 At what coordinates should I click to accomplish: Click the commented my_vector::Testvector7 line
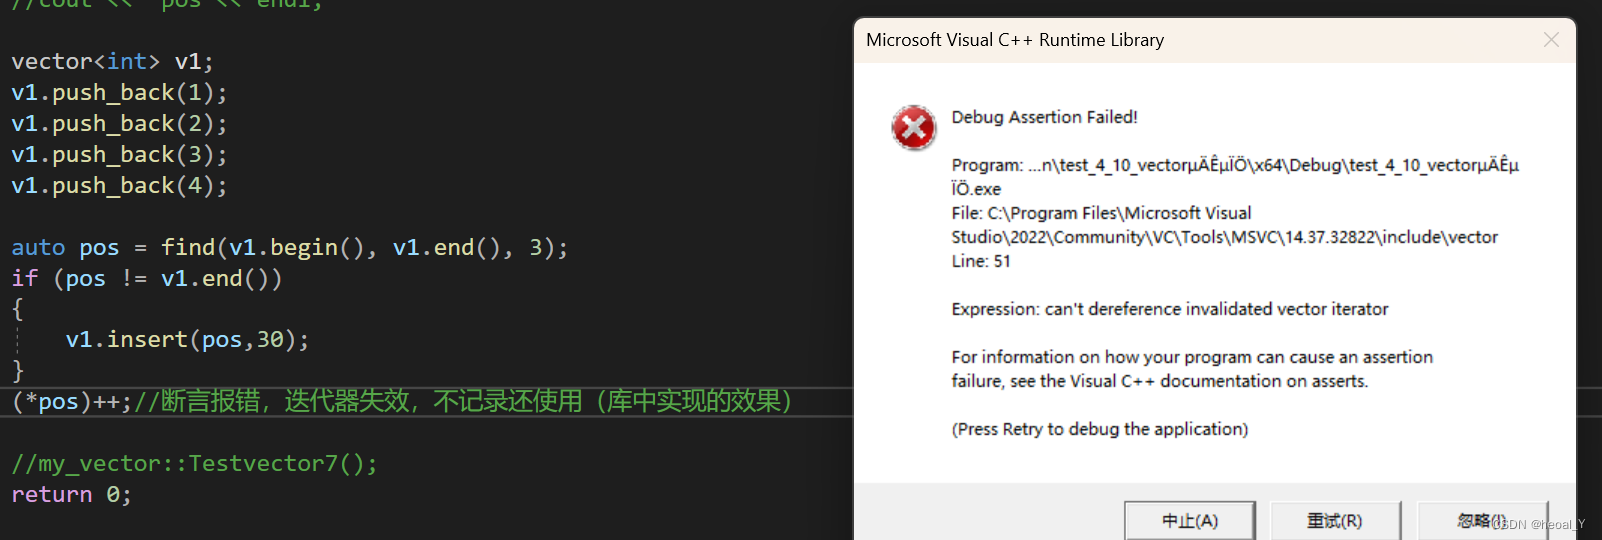(194, 464)
